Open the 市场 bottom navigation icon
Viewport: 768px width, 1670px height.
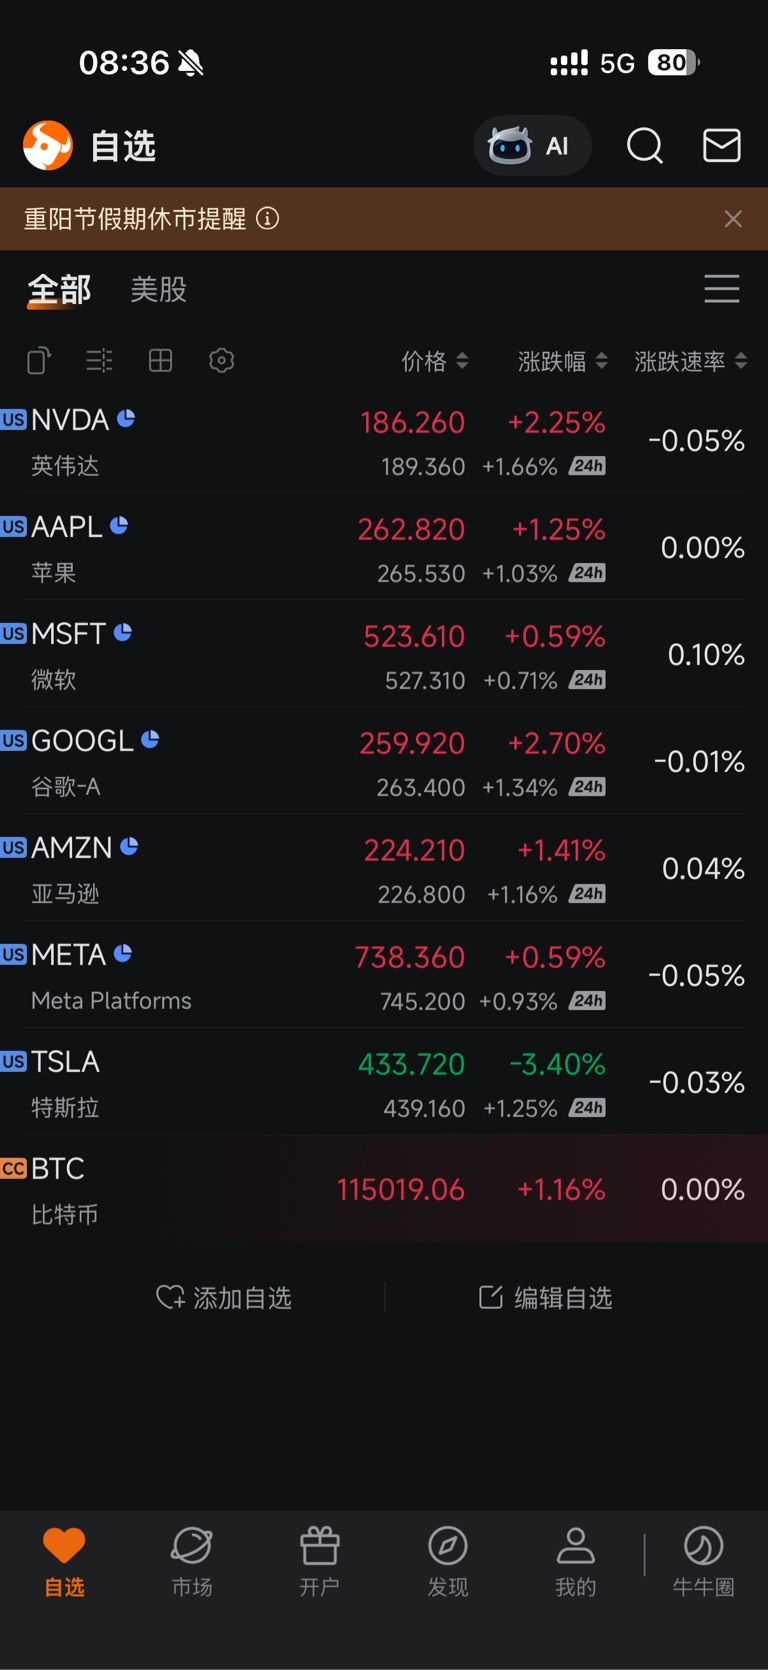[x=192, y=1561]
